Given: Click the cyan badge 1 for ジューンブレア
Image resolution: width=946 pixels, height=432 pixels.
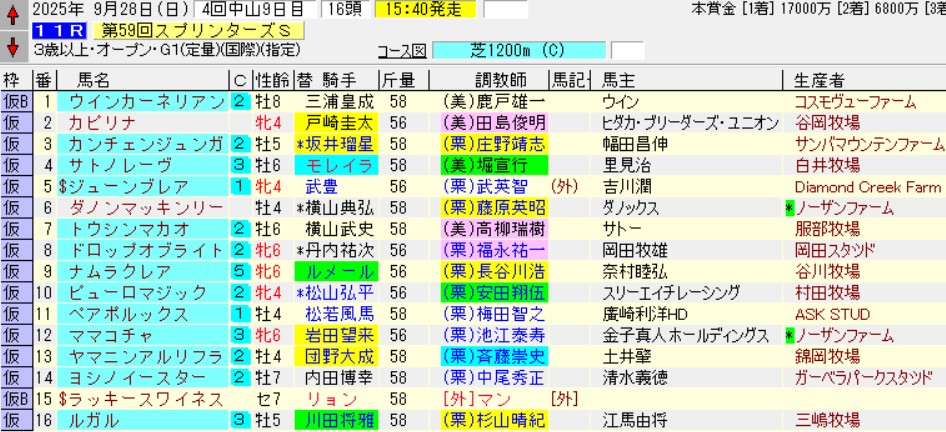Looking at the screenshot, I should pyautogui.click(x=240, y=187).
